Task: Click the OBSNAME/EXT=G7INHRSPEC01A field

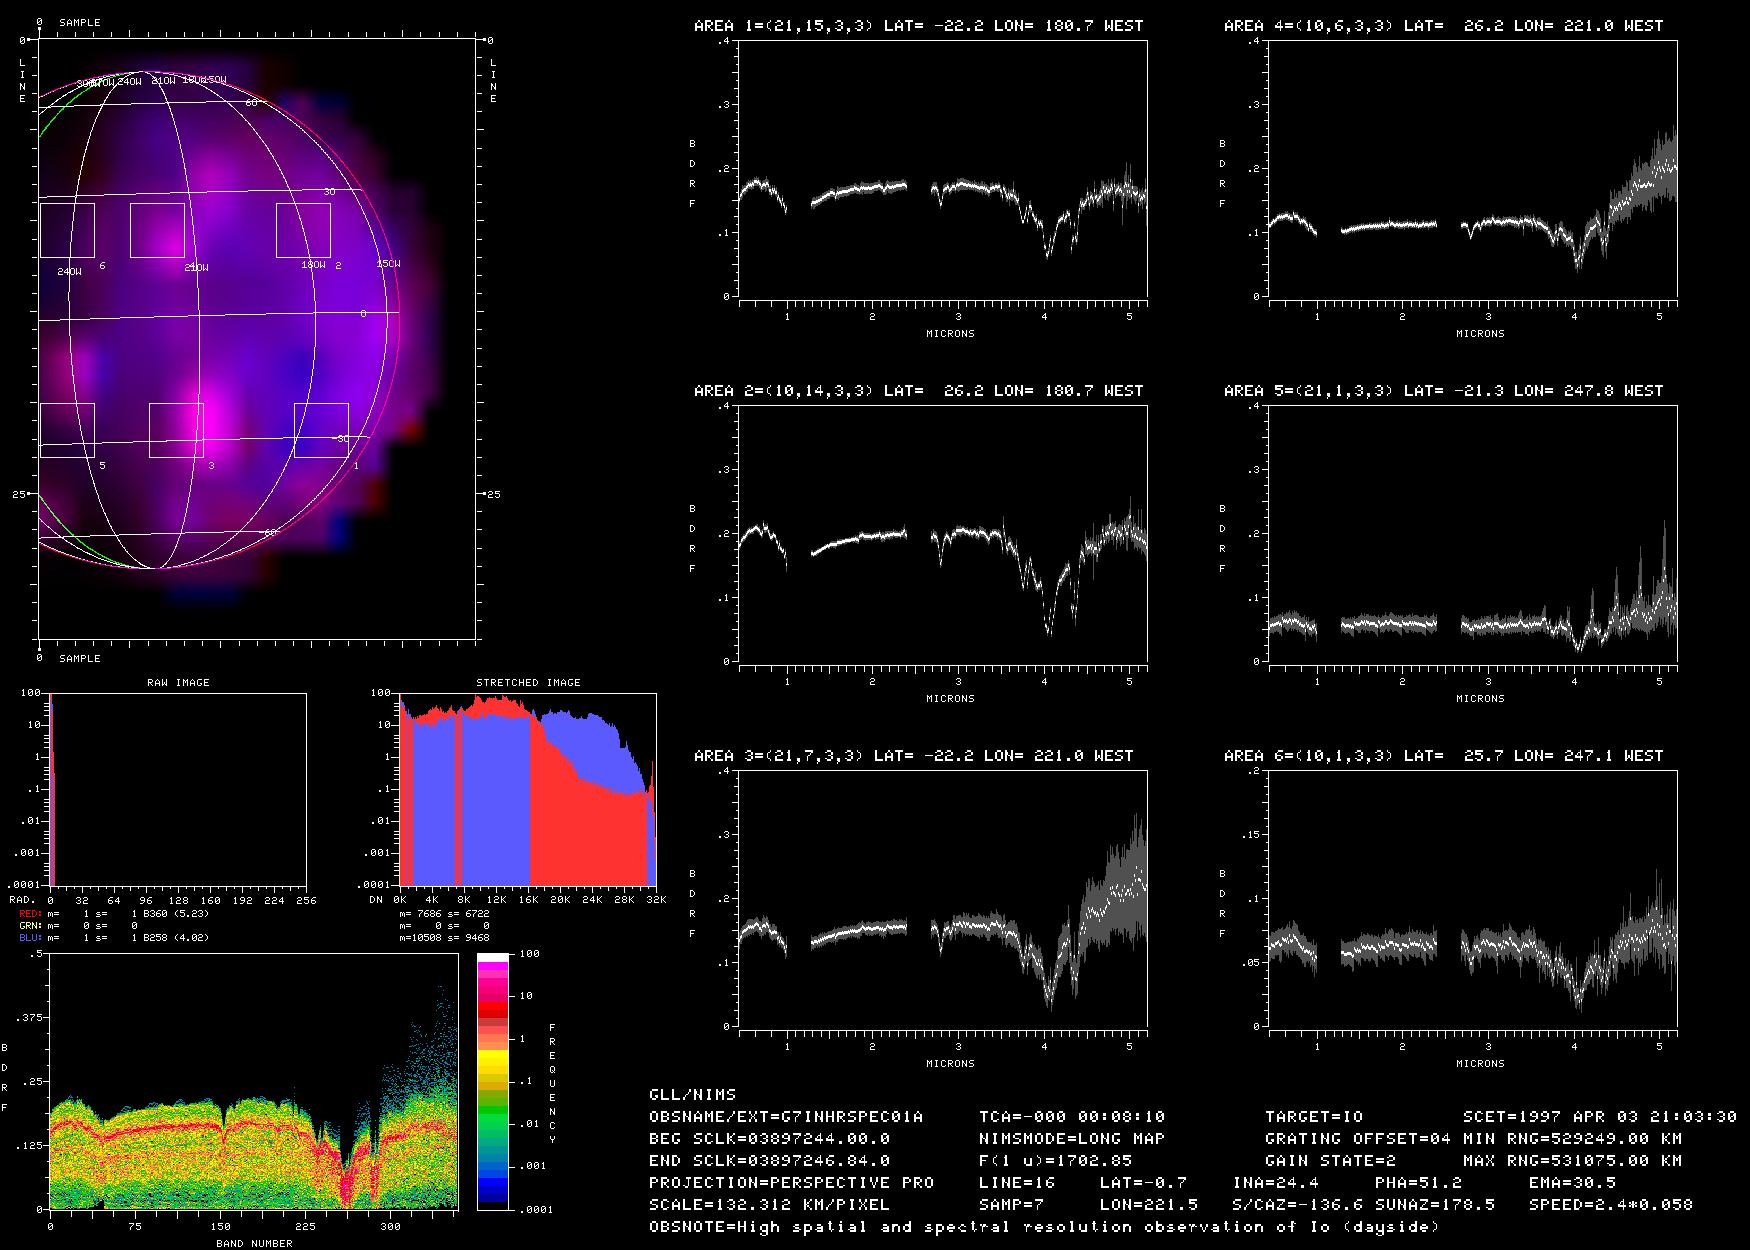Action: (x=786, y=1117)
